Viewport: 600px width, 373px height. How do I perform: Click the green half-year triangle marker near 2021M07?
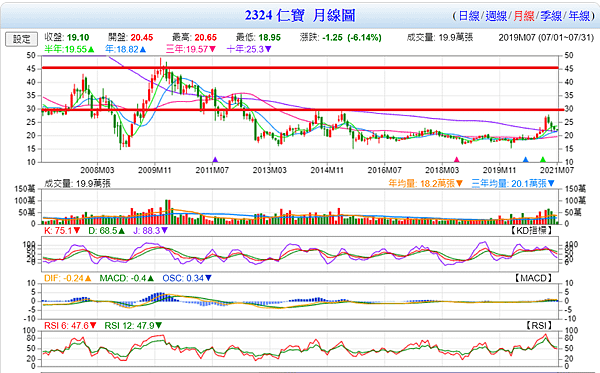click(543, 160)
